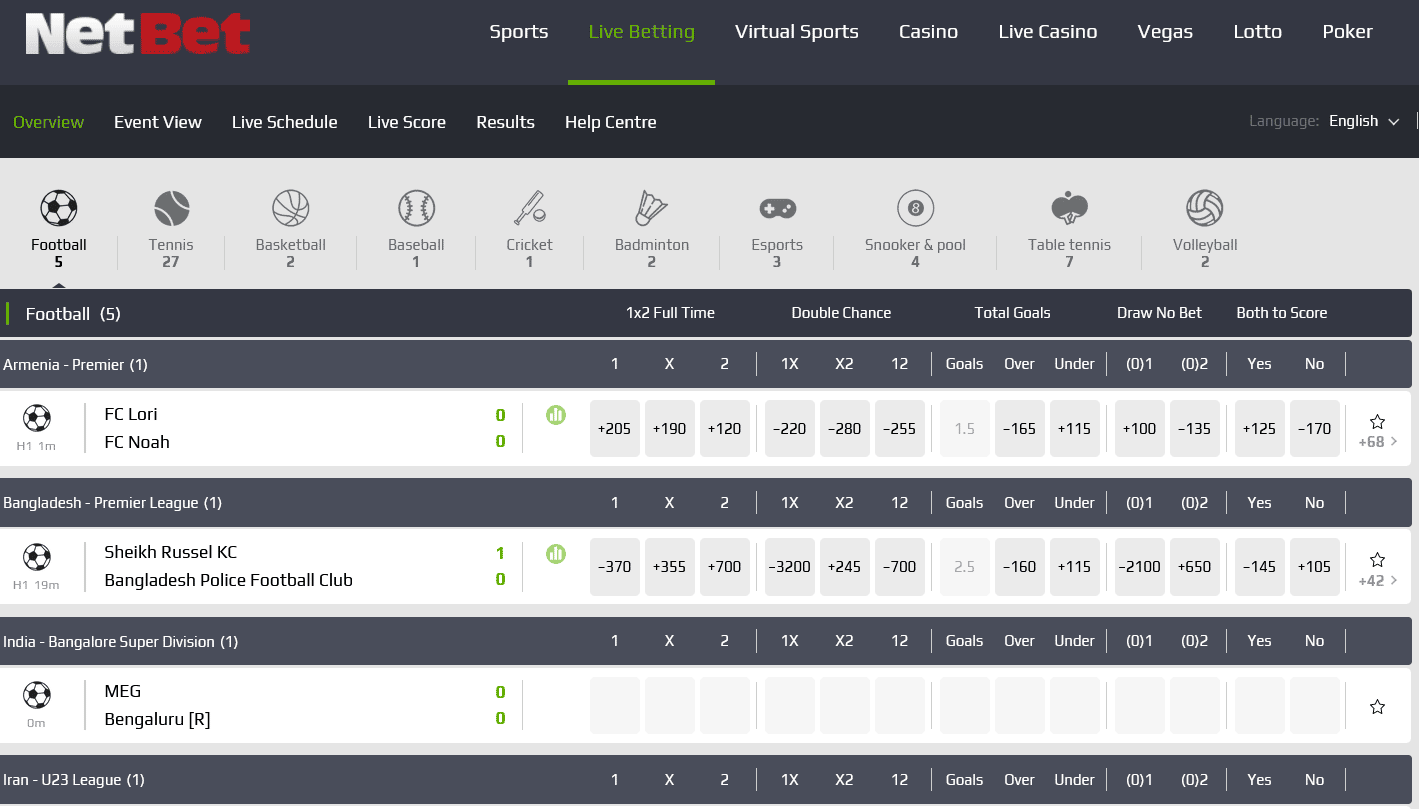
Task: Select 12 double chance at -255
Action: 900,428
